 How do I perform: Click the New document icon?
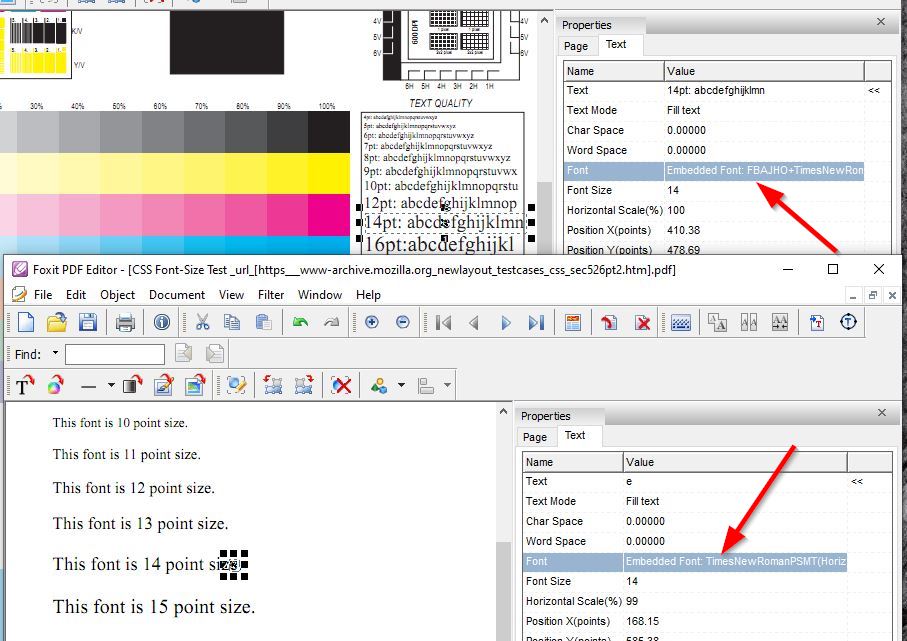25,322
